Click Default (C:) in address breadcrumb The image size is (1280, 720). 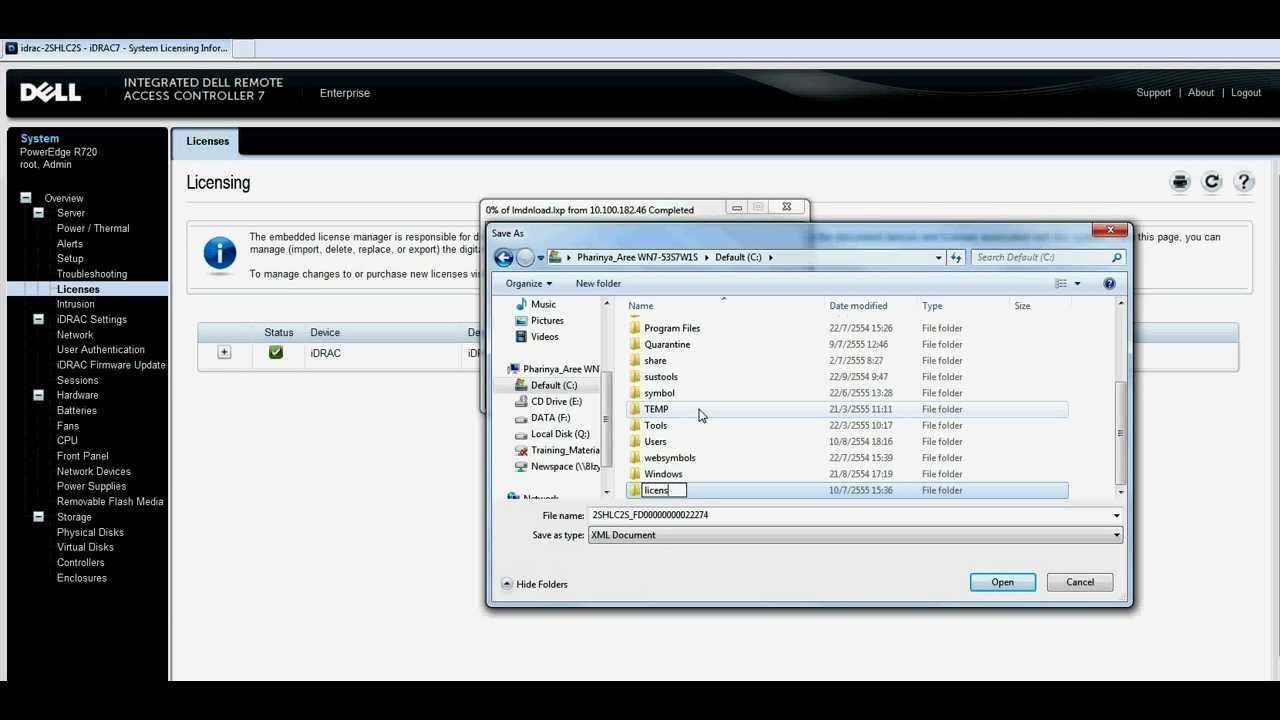point(738,257)
